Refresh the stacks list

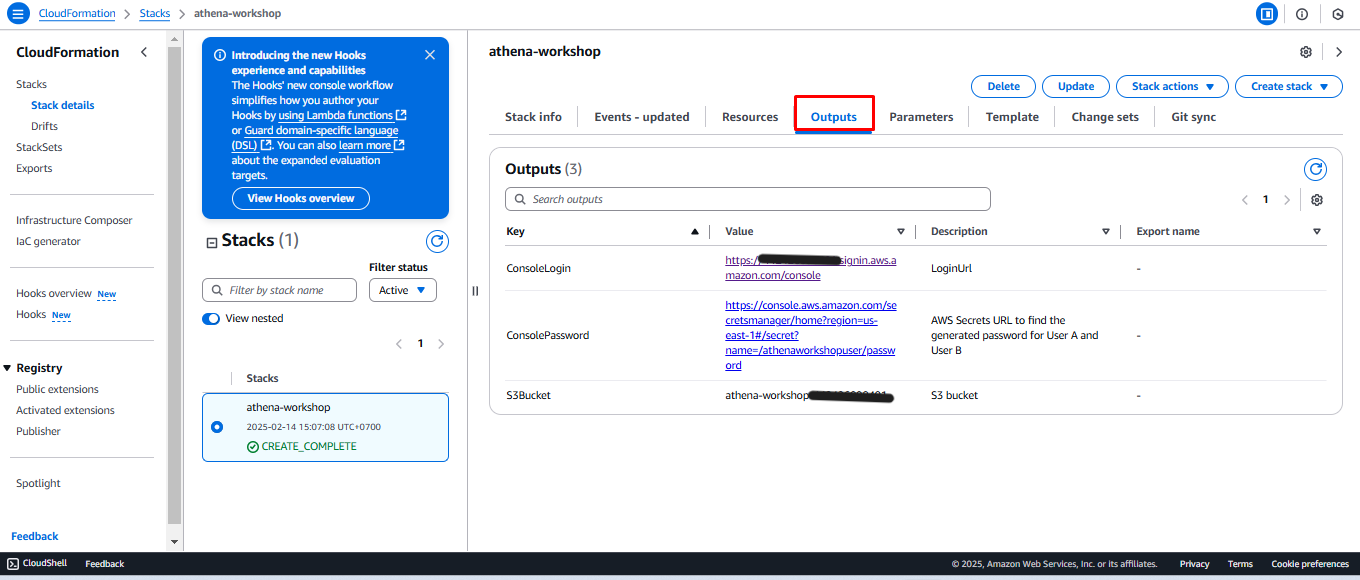(437, 241)
